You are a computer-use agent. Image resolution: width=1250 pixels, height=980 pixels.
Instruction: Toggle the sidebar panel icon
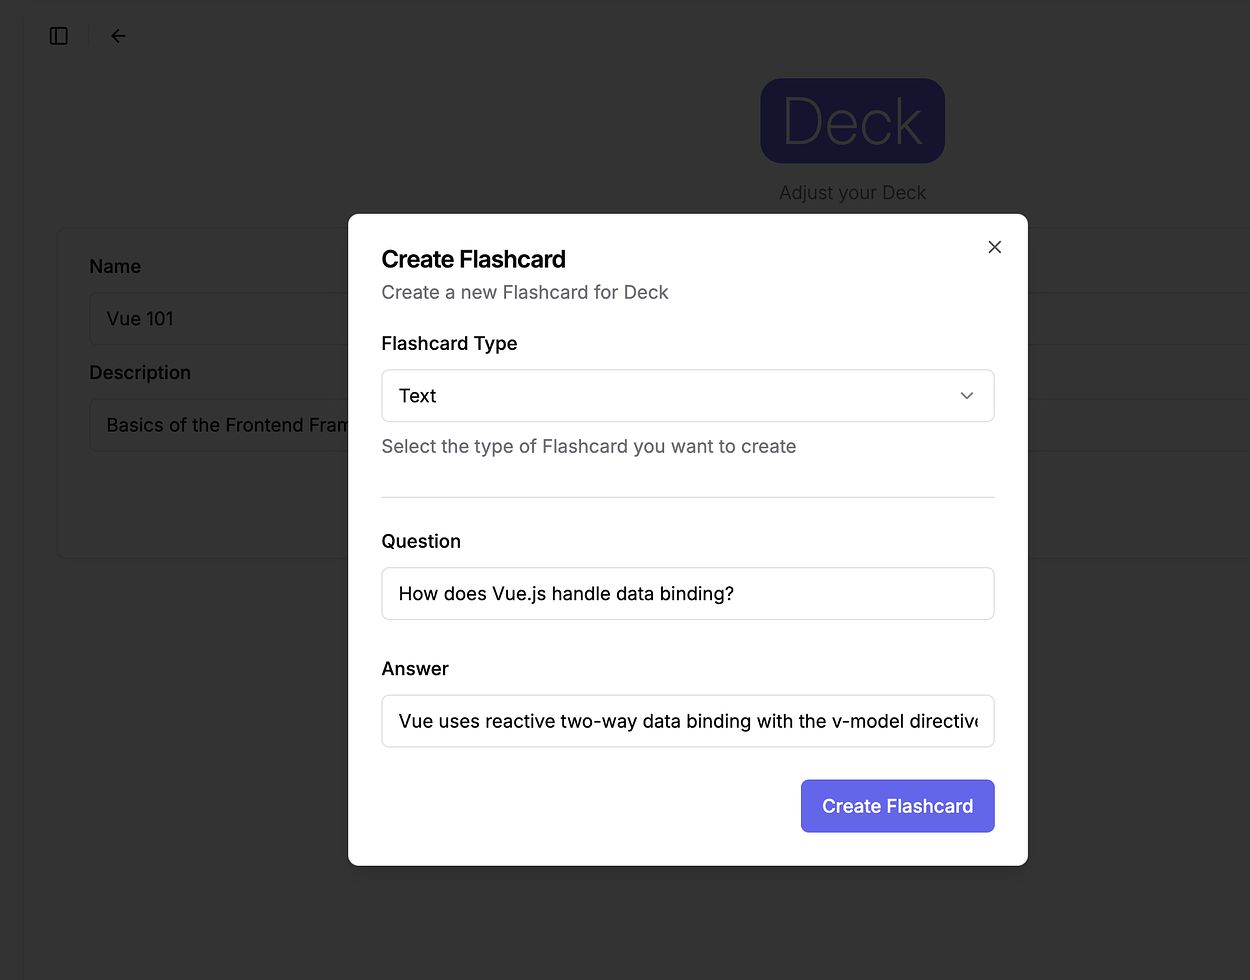(59, 36)
